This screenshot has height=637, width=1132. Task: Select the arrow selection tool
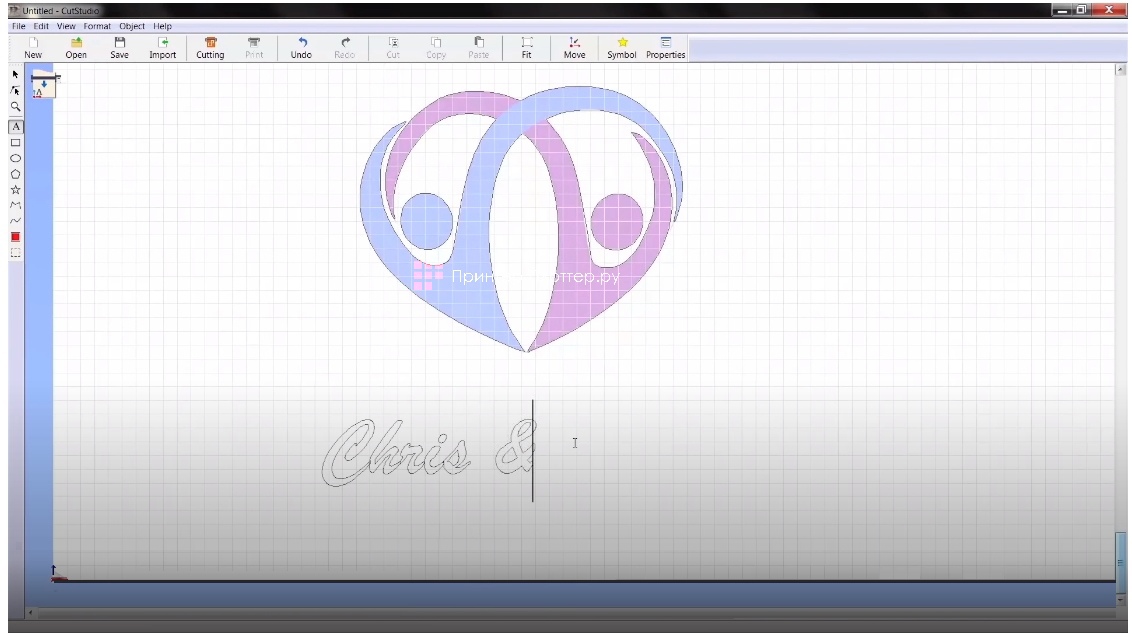coord(15,74)
